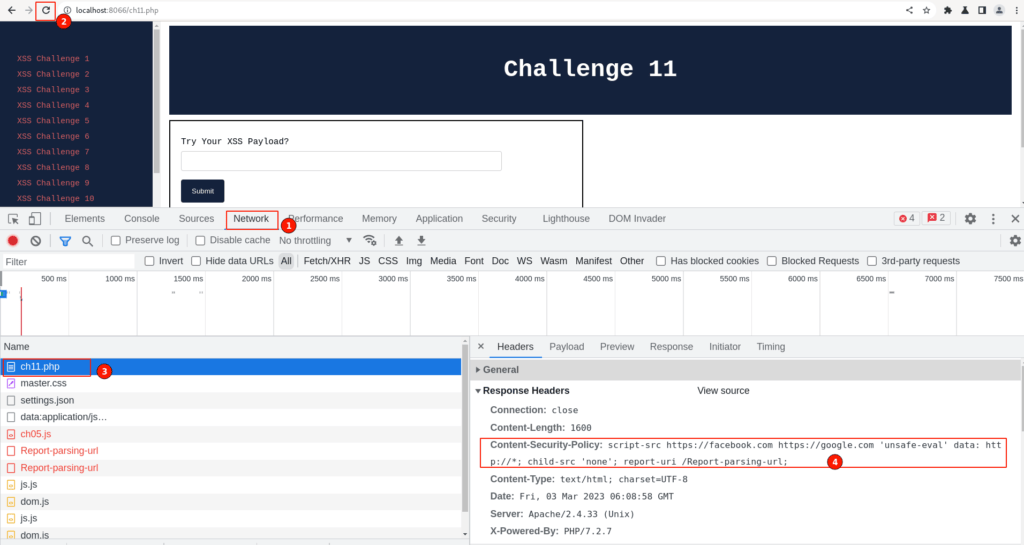
Task: Click the network filter funnel icon
Action: [65, 241]
